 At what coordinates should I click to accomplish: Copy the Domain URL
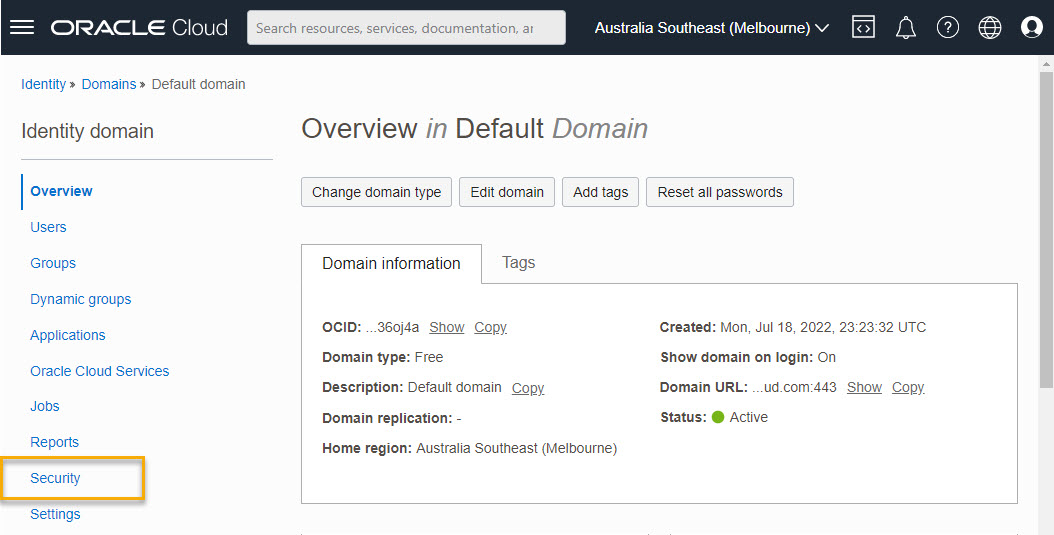tap(908, 387)
